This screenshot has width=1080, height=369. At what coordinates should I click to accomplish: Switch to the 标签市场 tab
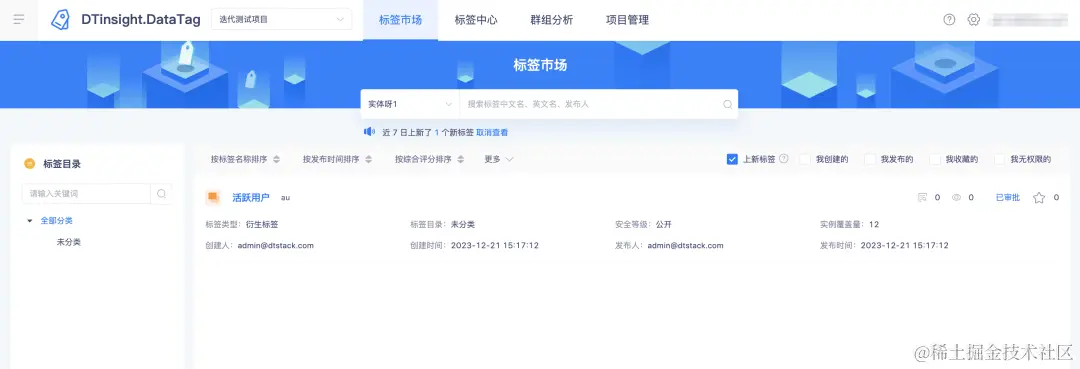point(400,20)
